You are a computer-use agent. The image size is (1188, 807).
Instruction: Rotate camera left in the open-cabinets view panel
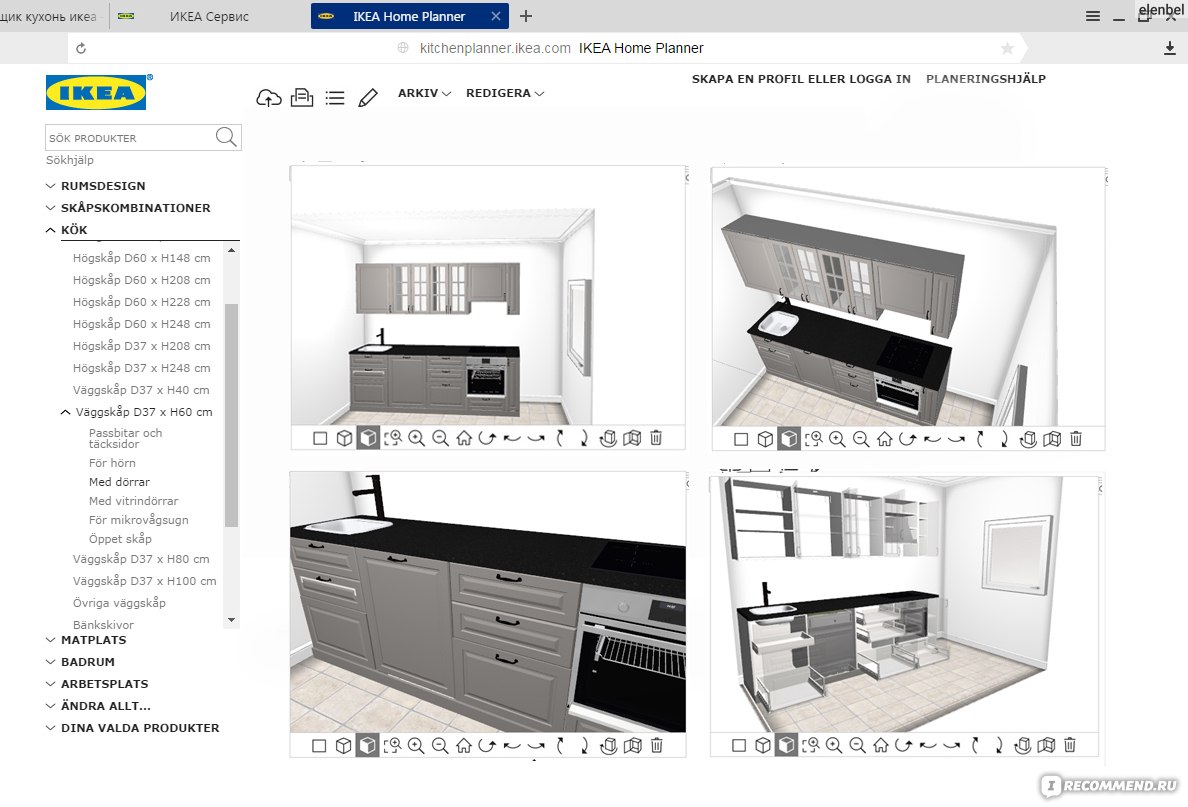tap(928, 746)
